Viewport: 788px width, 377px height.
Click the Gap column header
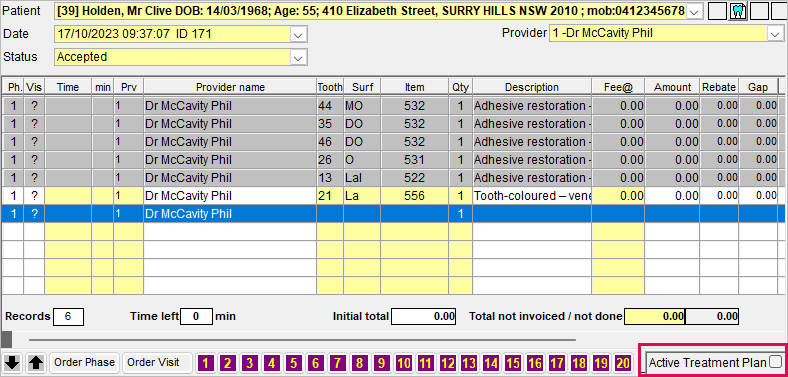(x=758, y=87)
